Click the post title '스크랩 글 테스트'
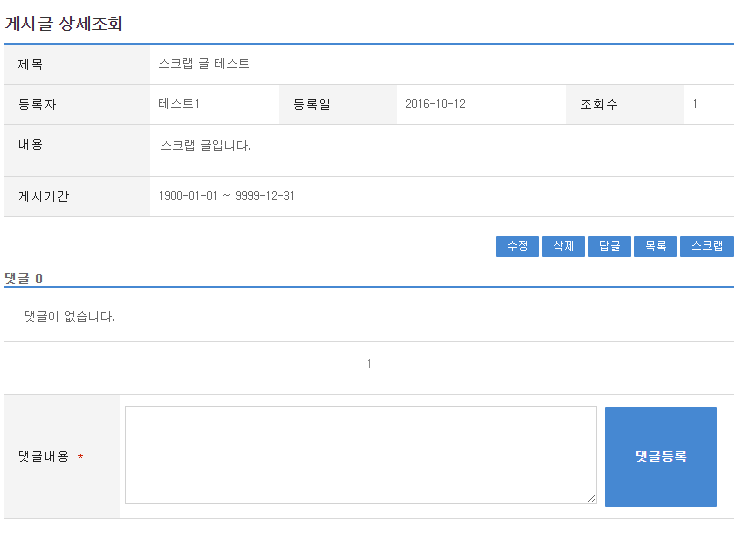 [x=204, y=64]
